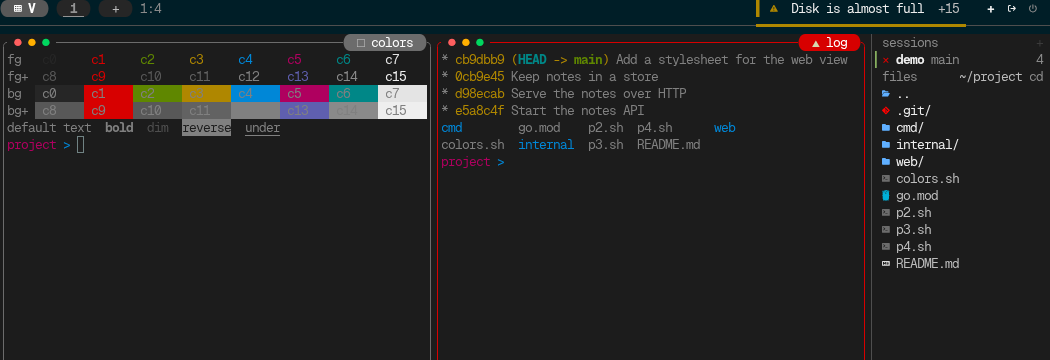Switch to tab 1
Image resolution: width=1050 pixels, height=360 pixels.
[74, 9]
